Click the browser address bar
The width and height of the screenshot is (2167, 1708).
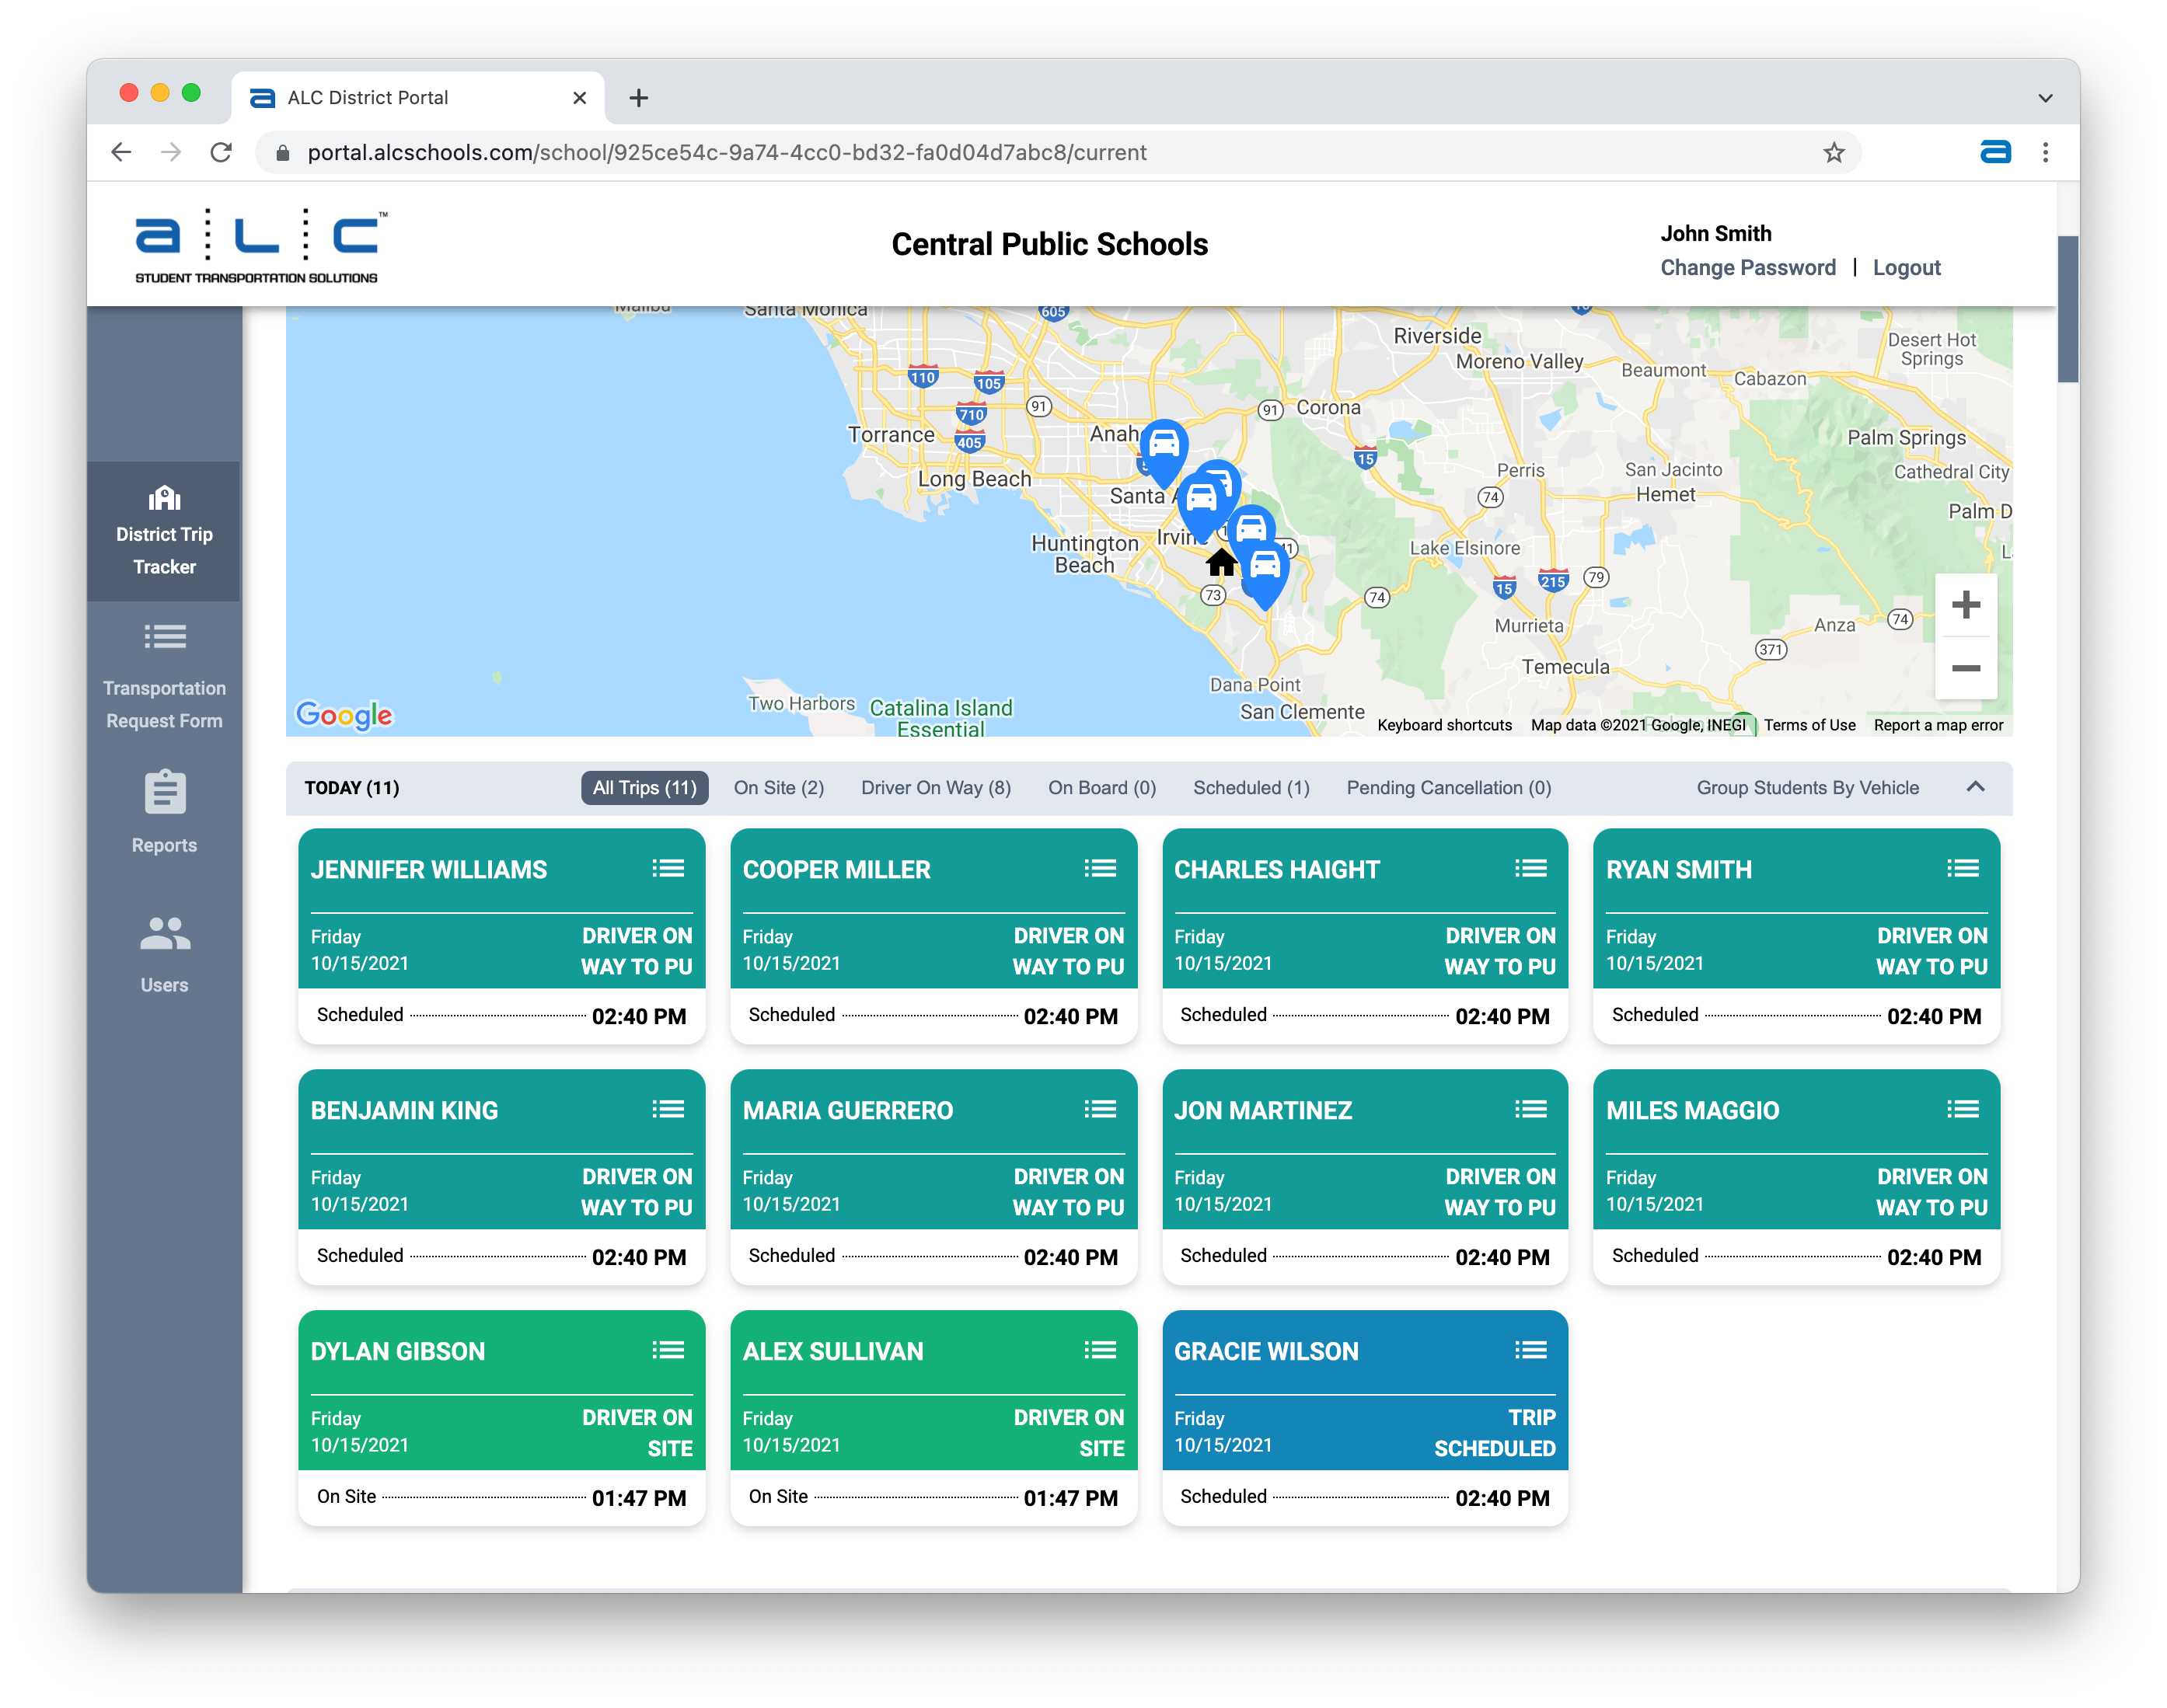pos(1057,152)
